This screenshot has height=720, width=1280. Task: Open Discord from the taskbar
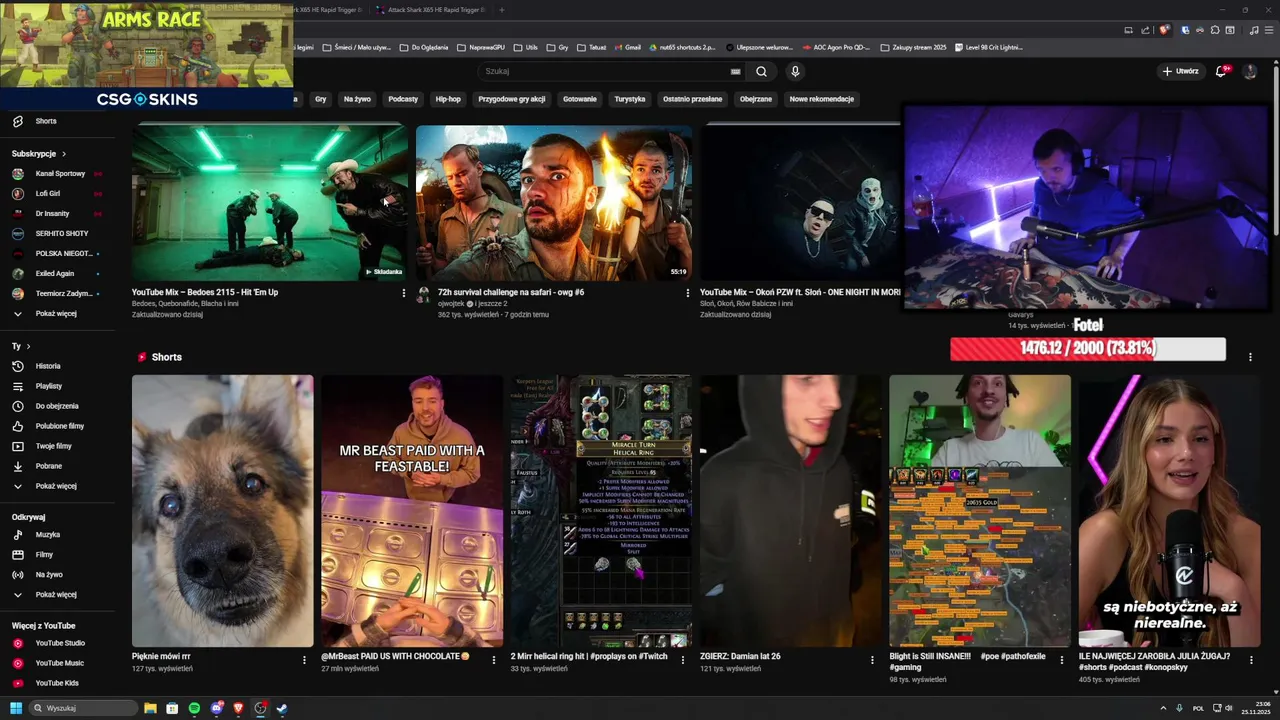click(x=216, y=708)
